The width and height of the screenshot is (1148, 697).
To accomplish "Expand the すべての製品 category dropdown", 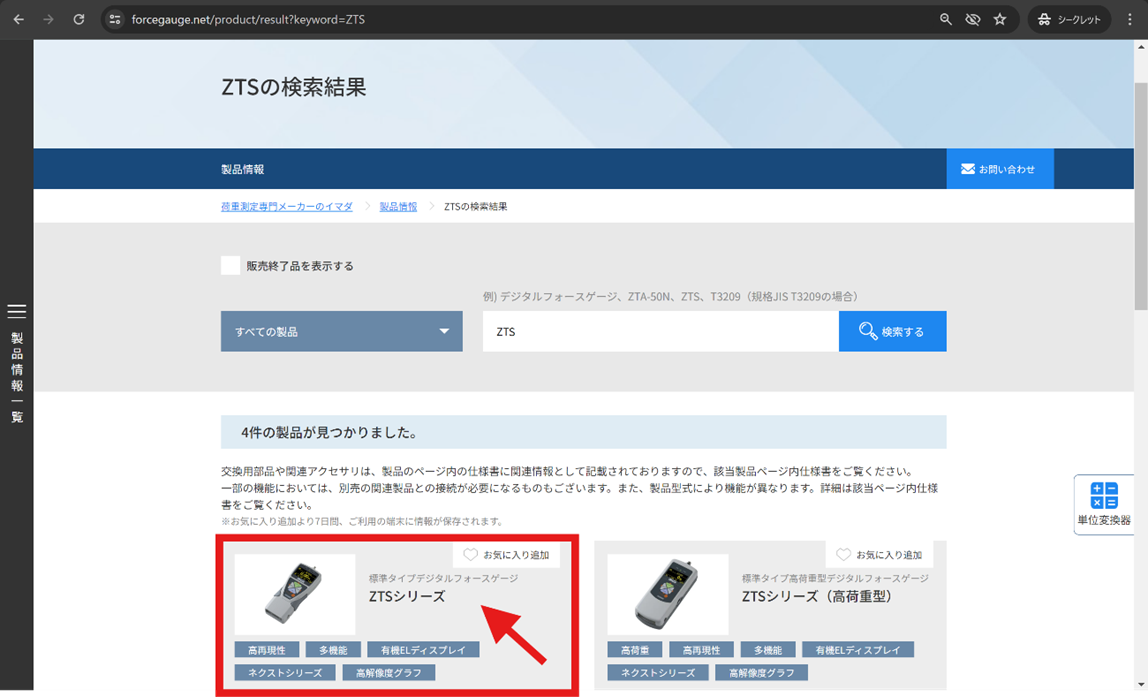I will point(341,331).
